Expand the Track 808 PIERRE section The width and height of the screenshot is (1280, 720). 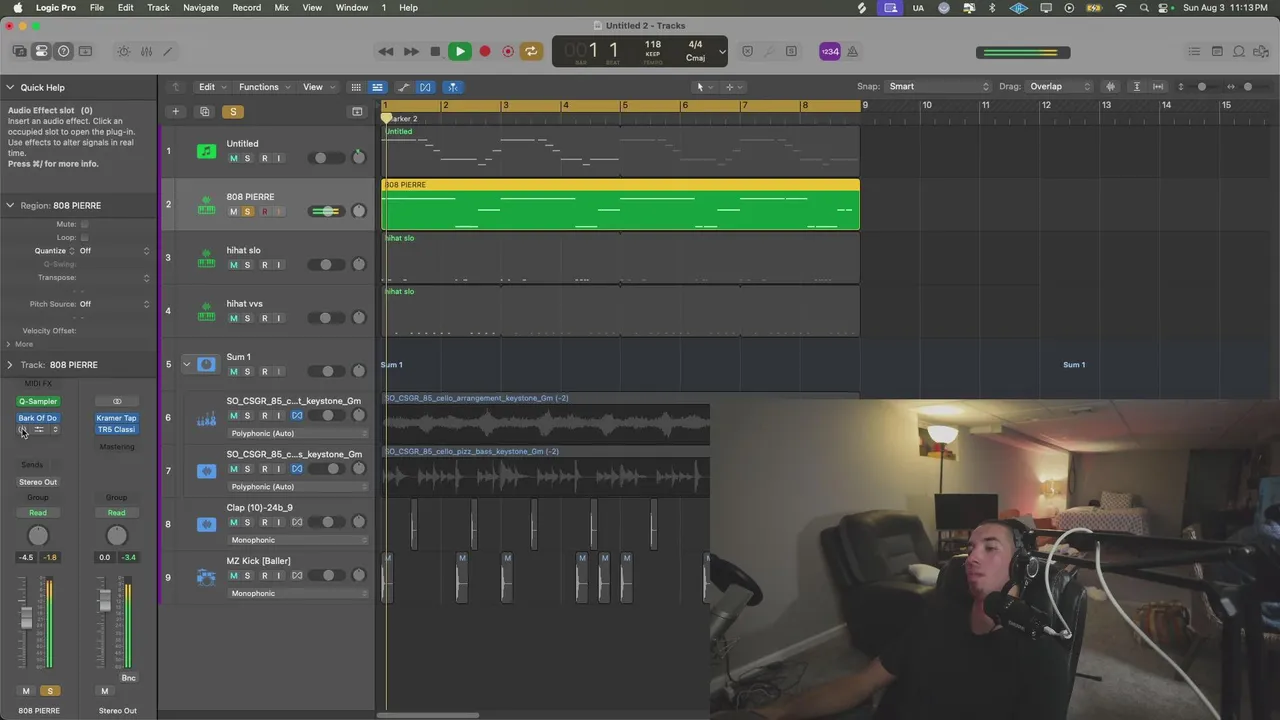[9, 365]
